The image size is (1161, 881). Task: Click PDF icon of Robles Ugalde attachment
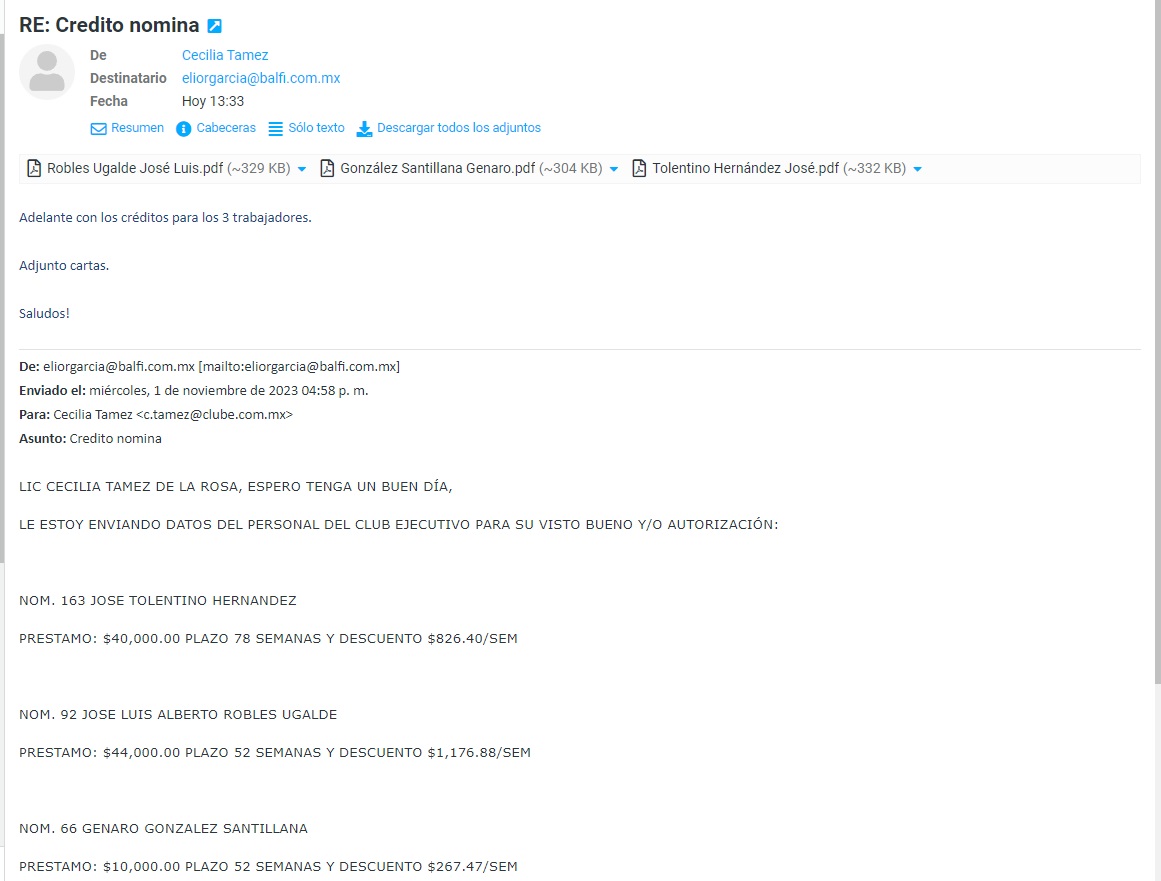tap(34, 168)
